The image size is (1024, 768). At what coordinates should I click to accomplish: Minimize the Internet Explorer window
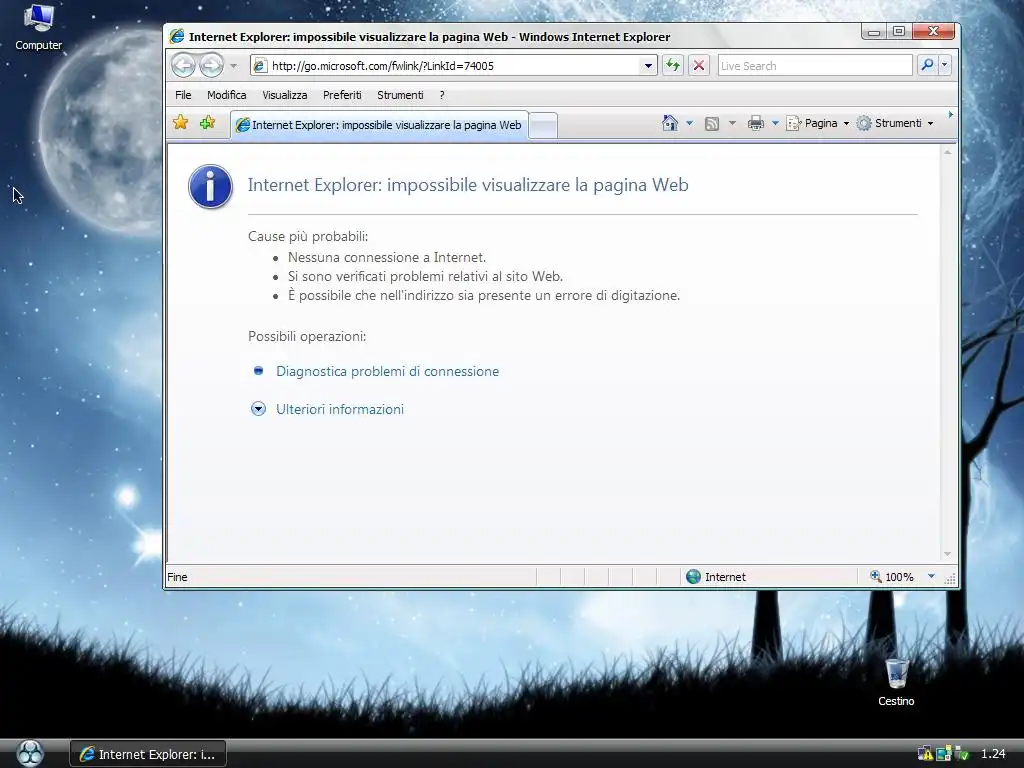(x=874, y=31)
